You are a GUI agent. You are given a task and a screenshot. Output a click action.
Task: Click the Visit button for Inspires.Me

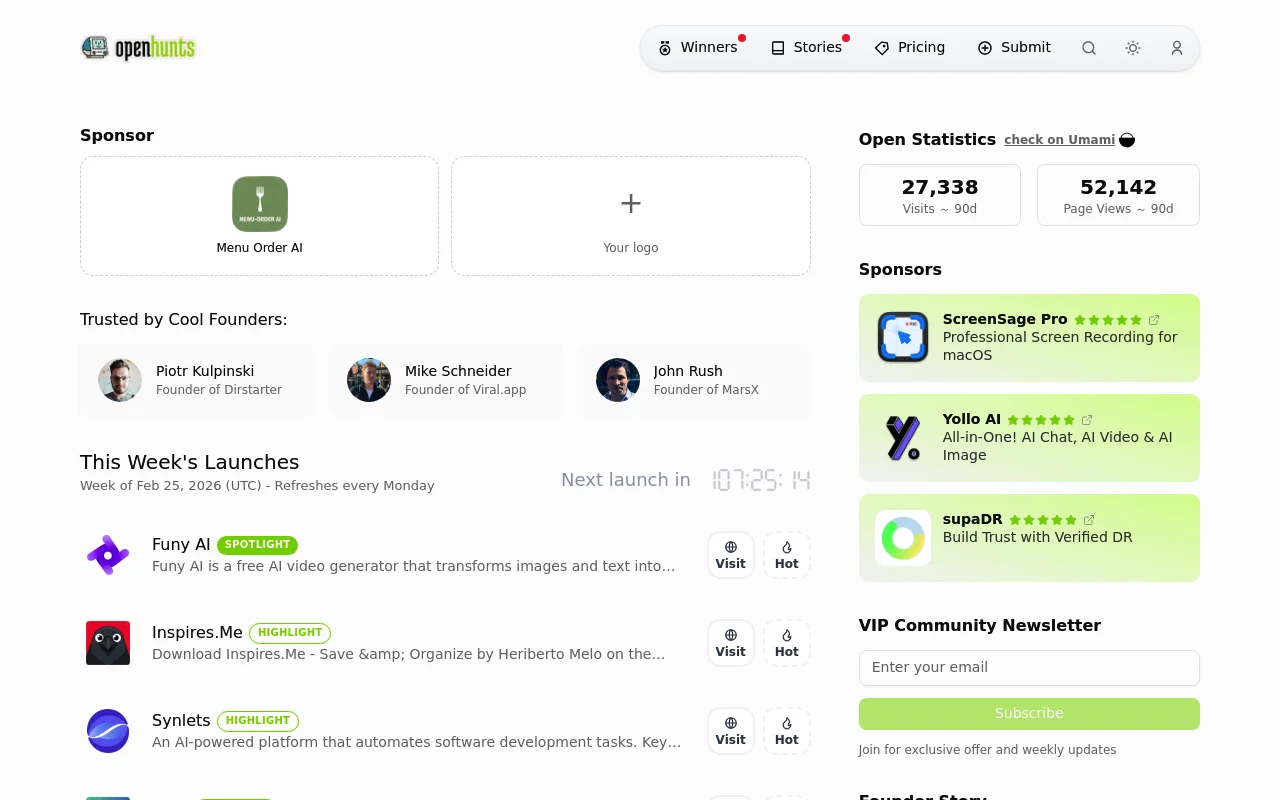730,643
